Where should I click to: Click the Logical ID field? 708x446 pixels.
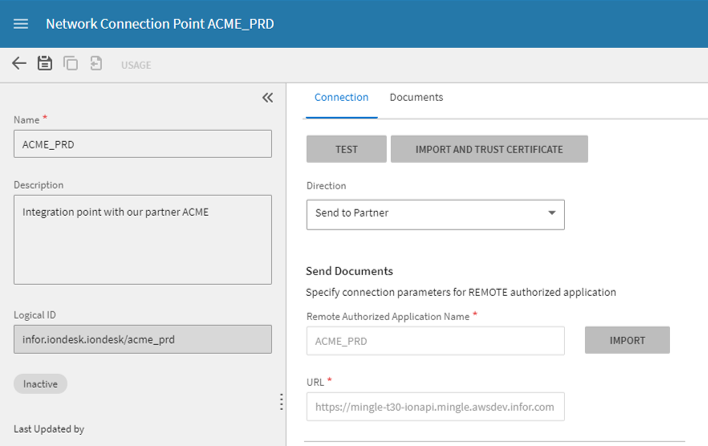[x=142, y=339]
